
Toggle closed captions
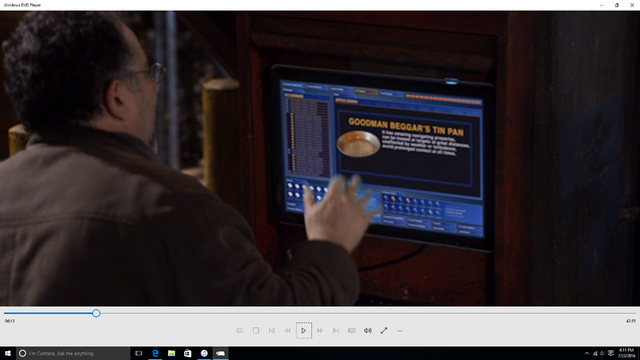[x=351, y=331]
